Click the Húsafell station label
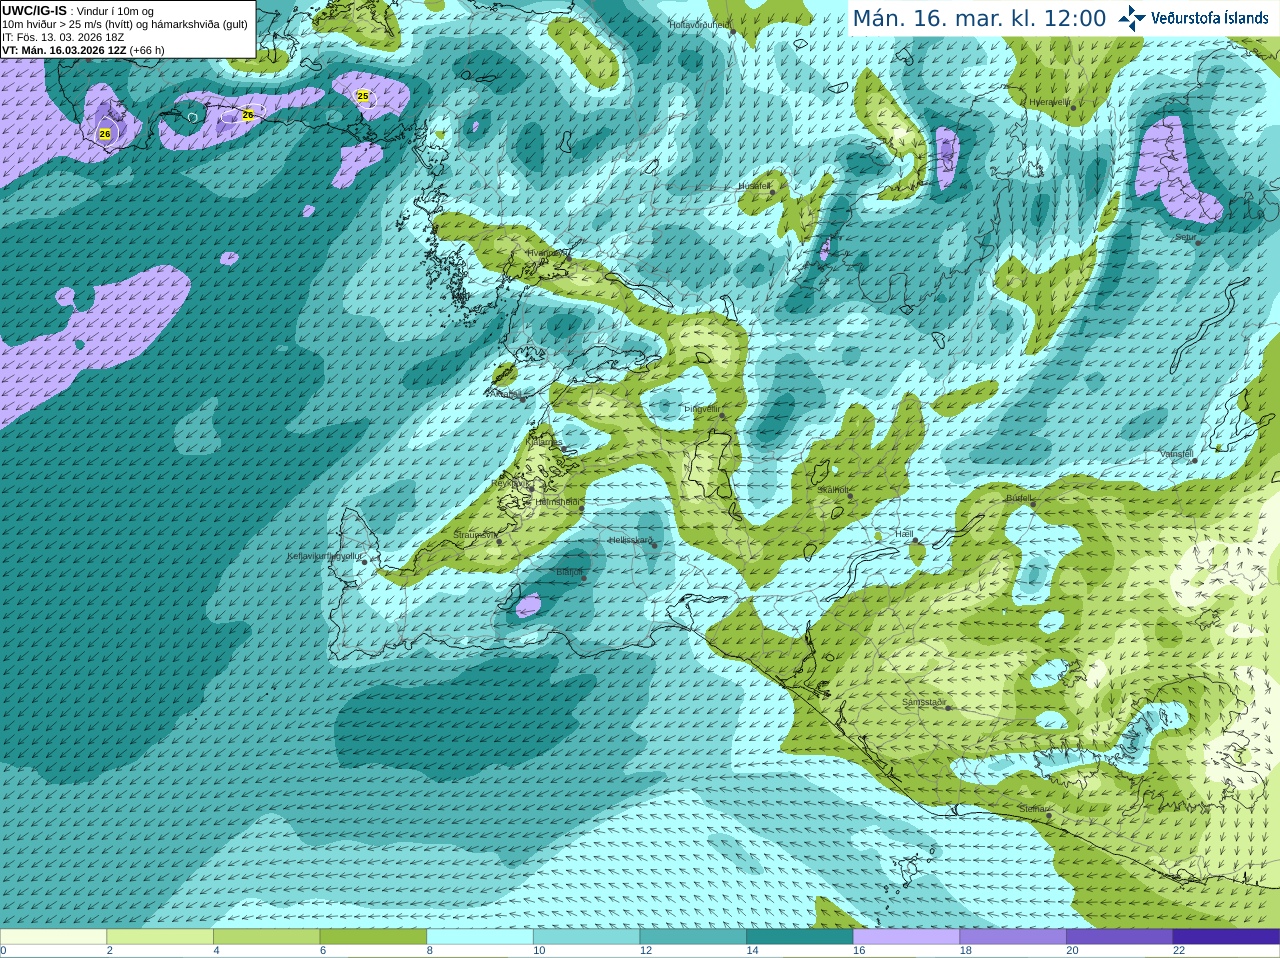 tap(754, 186)
